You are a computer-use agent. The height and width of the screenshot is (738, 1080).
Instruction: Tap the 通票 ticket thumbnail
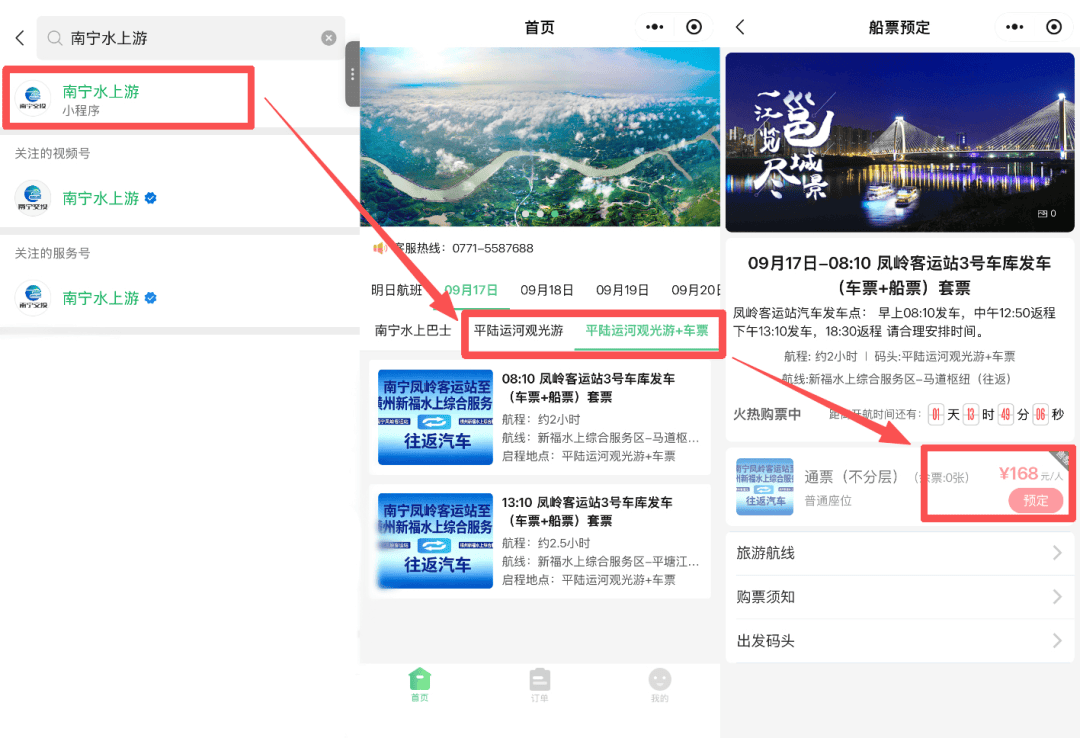pyautogui.click(x=765, y=486)
